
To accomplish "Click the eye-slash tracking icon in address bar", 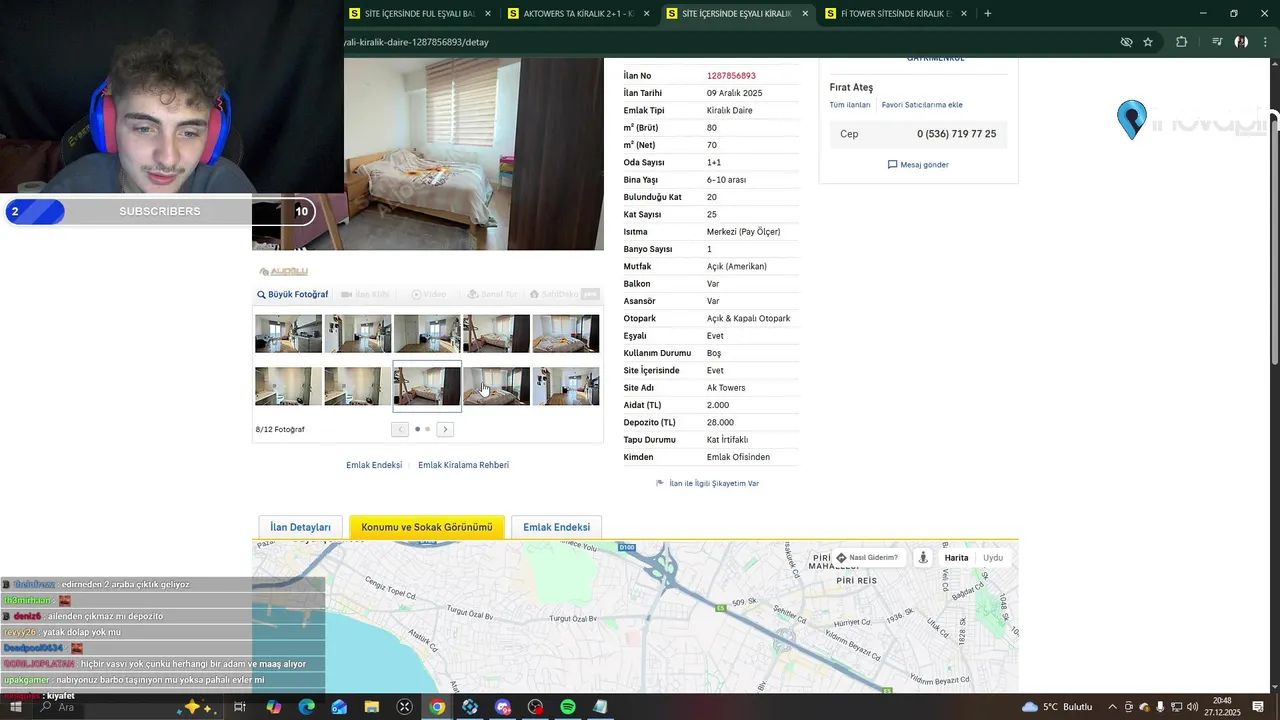I will coord(1126,42).
